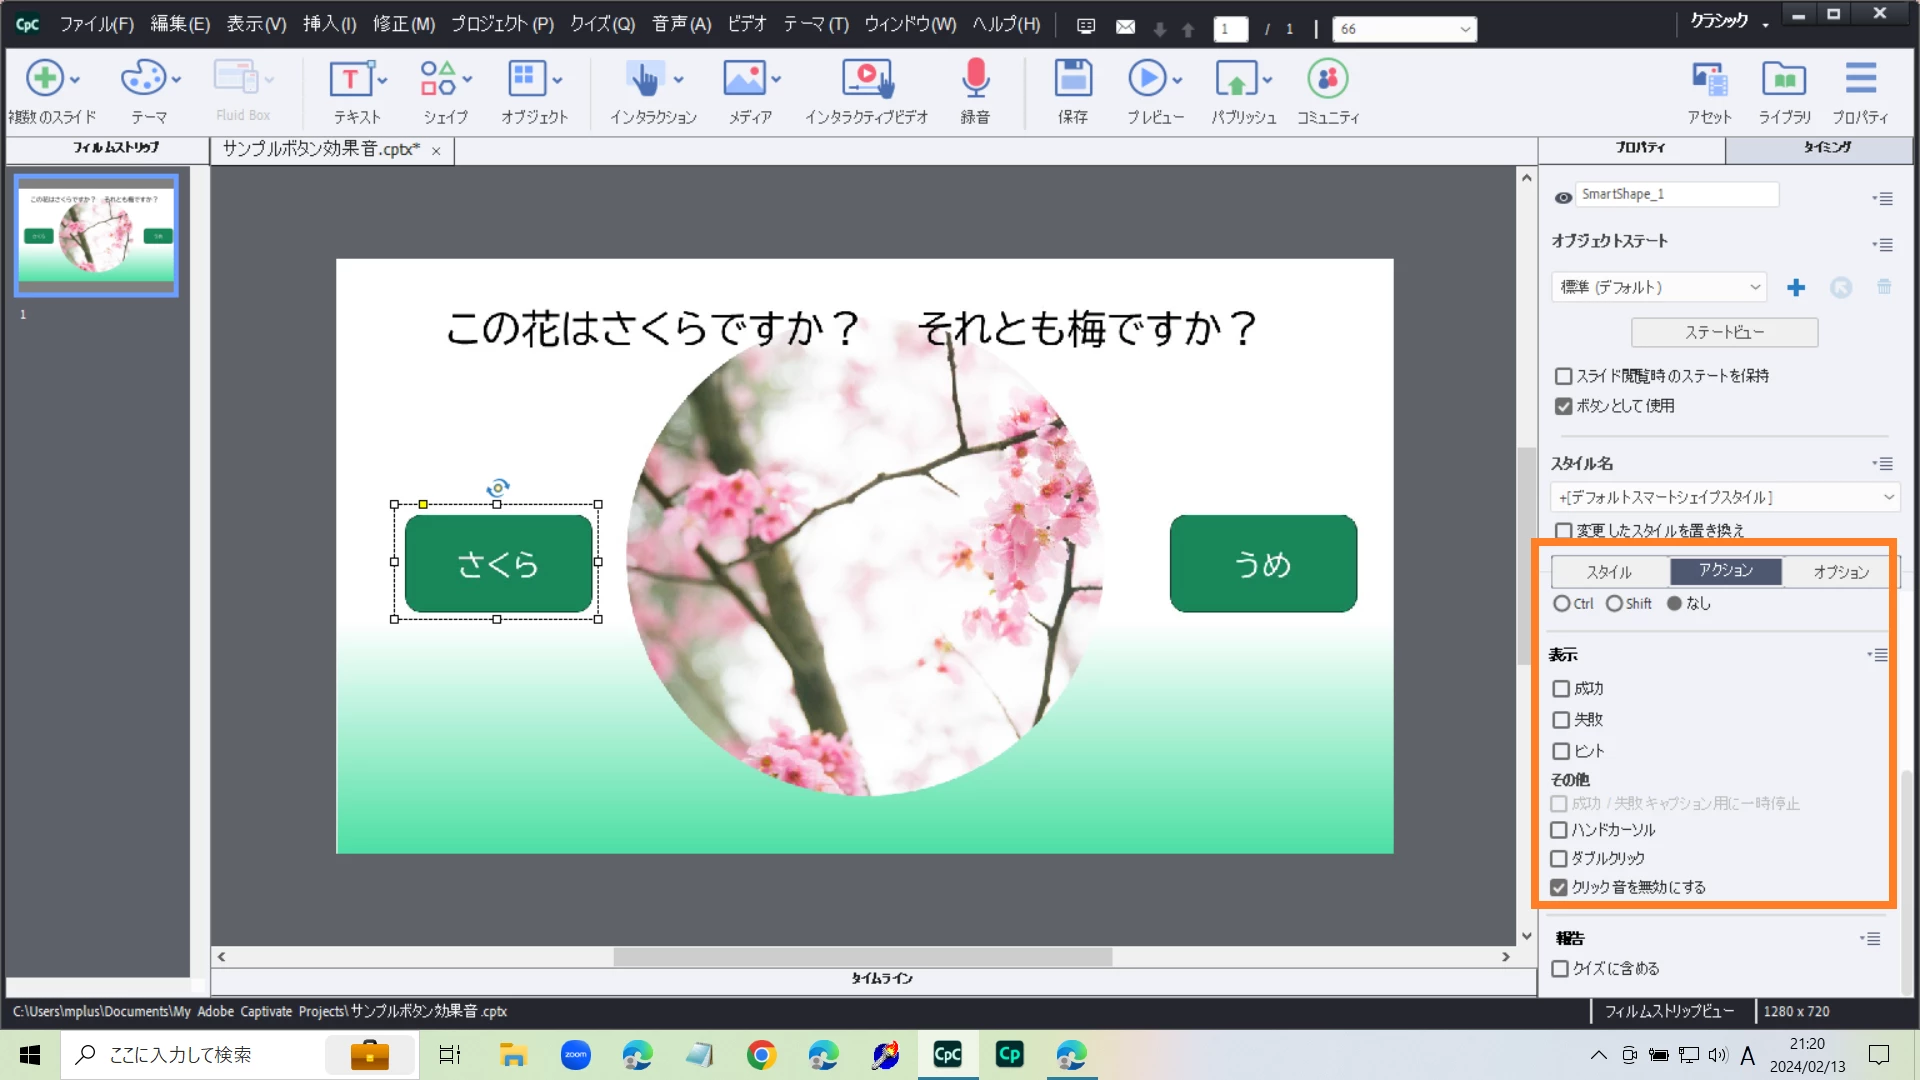Open the Community (コミュニティ) icon
The width and height of the screenshot is (1920, 1080).
(1327, 80)
